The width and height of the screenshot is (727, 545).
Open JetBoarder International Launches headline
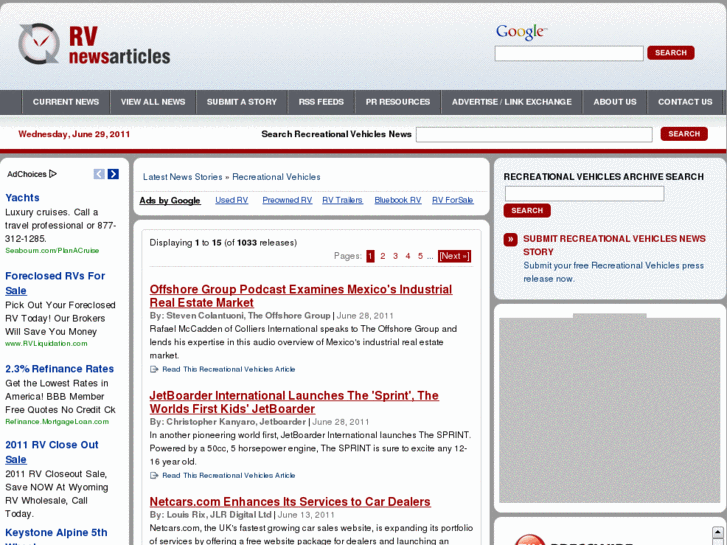click(x=294, y=402)
